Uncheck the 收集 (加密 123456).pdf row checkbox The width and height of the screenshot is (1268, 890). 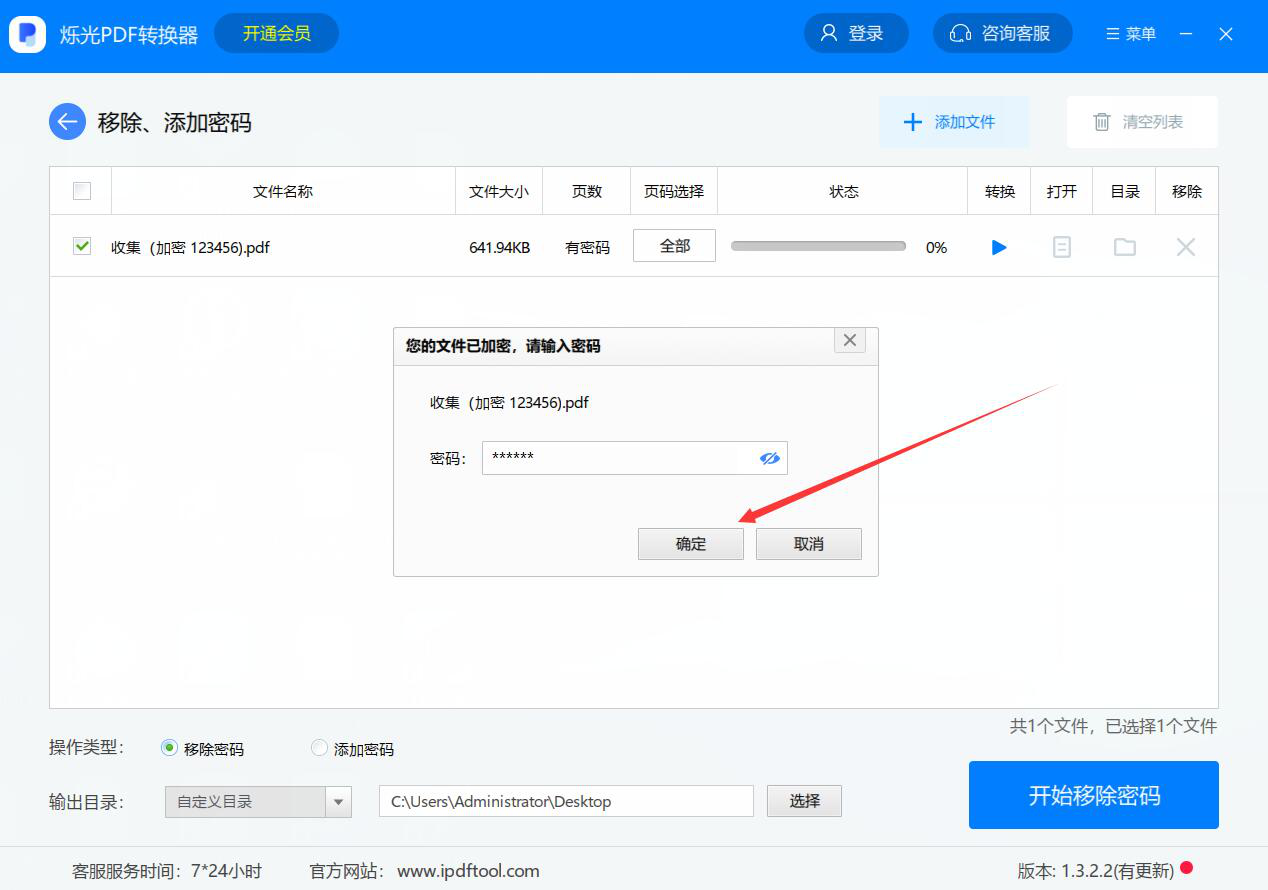82,246
